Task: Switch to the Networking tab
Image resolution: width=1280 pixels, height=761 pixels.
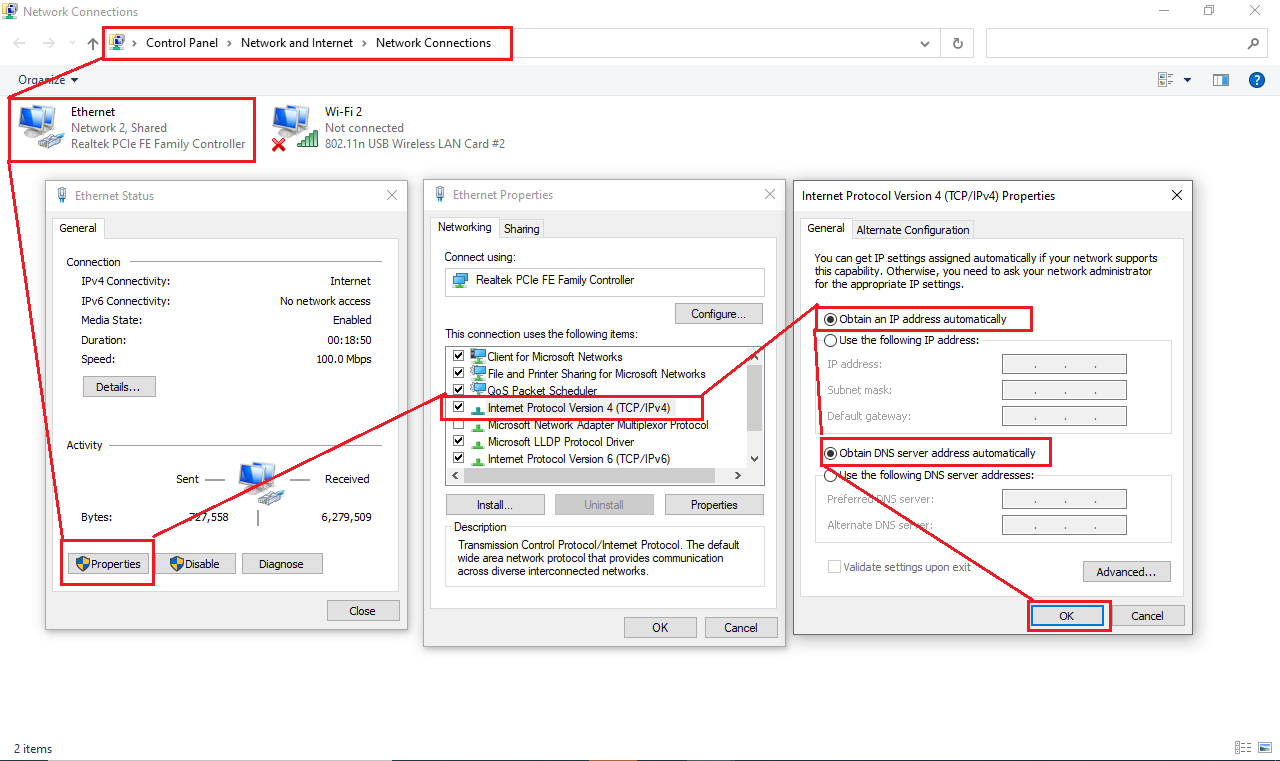Action: click(x=465, y=227)
